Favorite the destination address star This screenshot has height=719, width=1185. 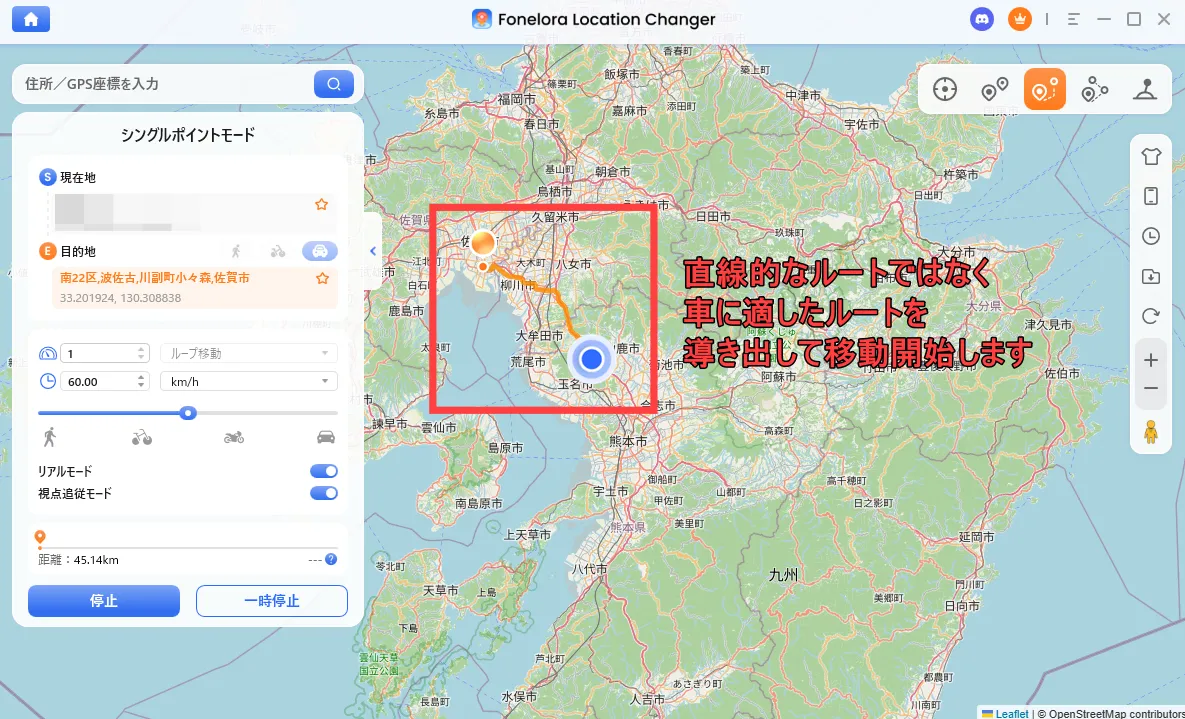click(x=322, y=278)
